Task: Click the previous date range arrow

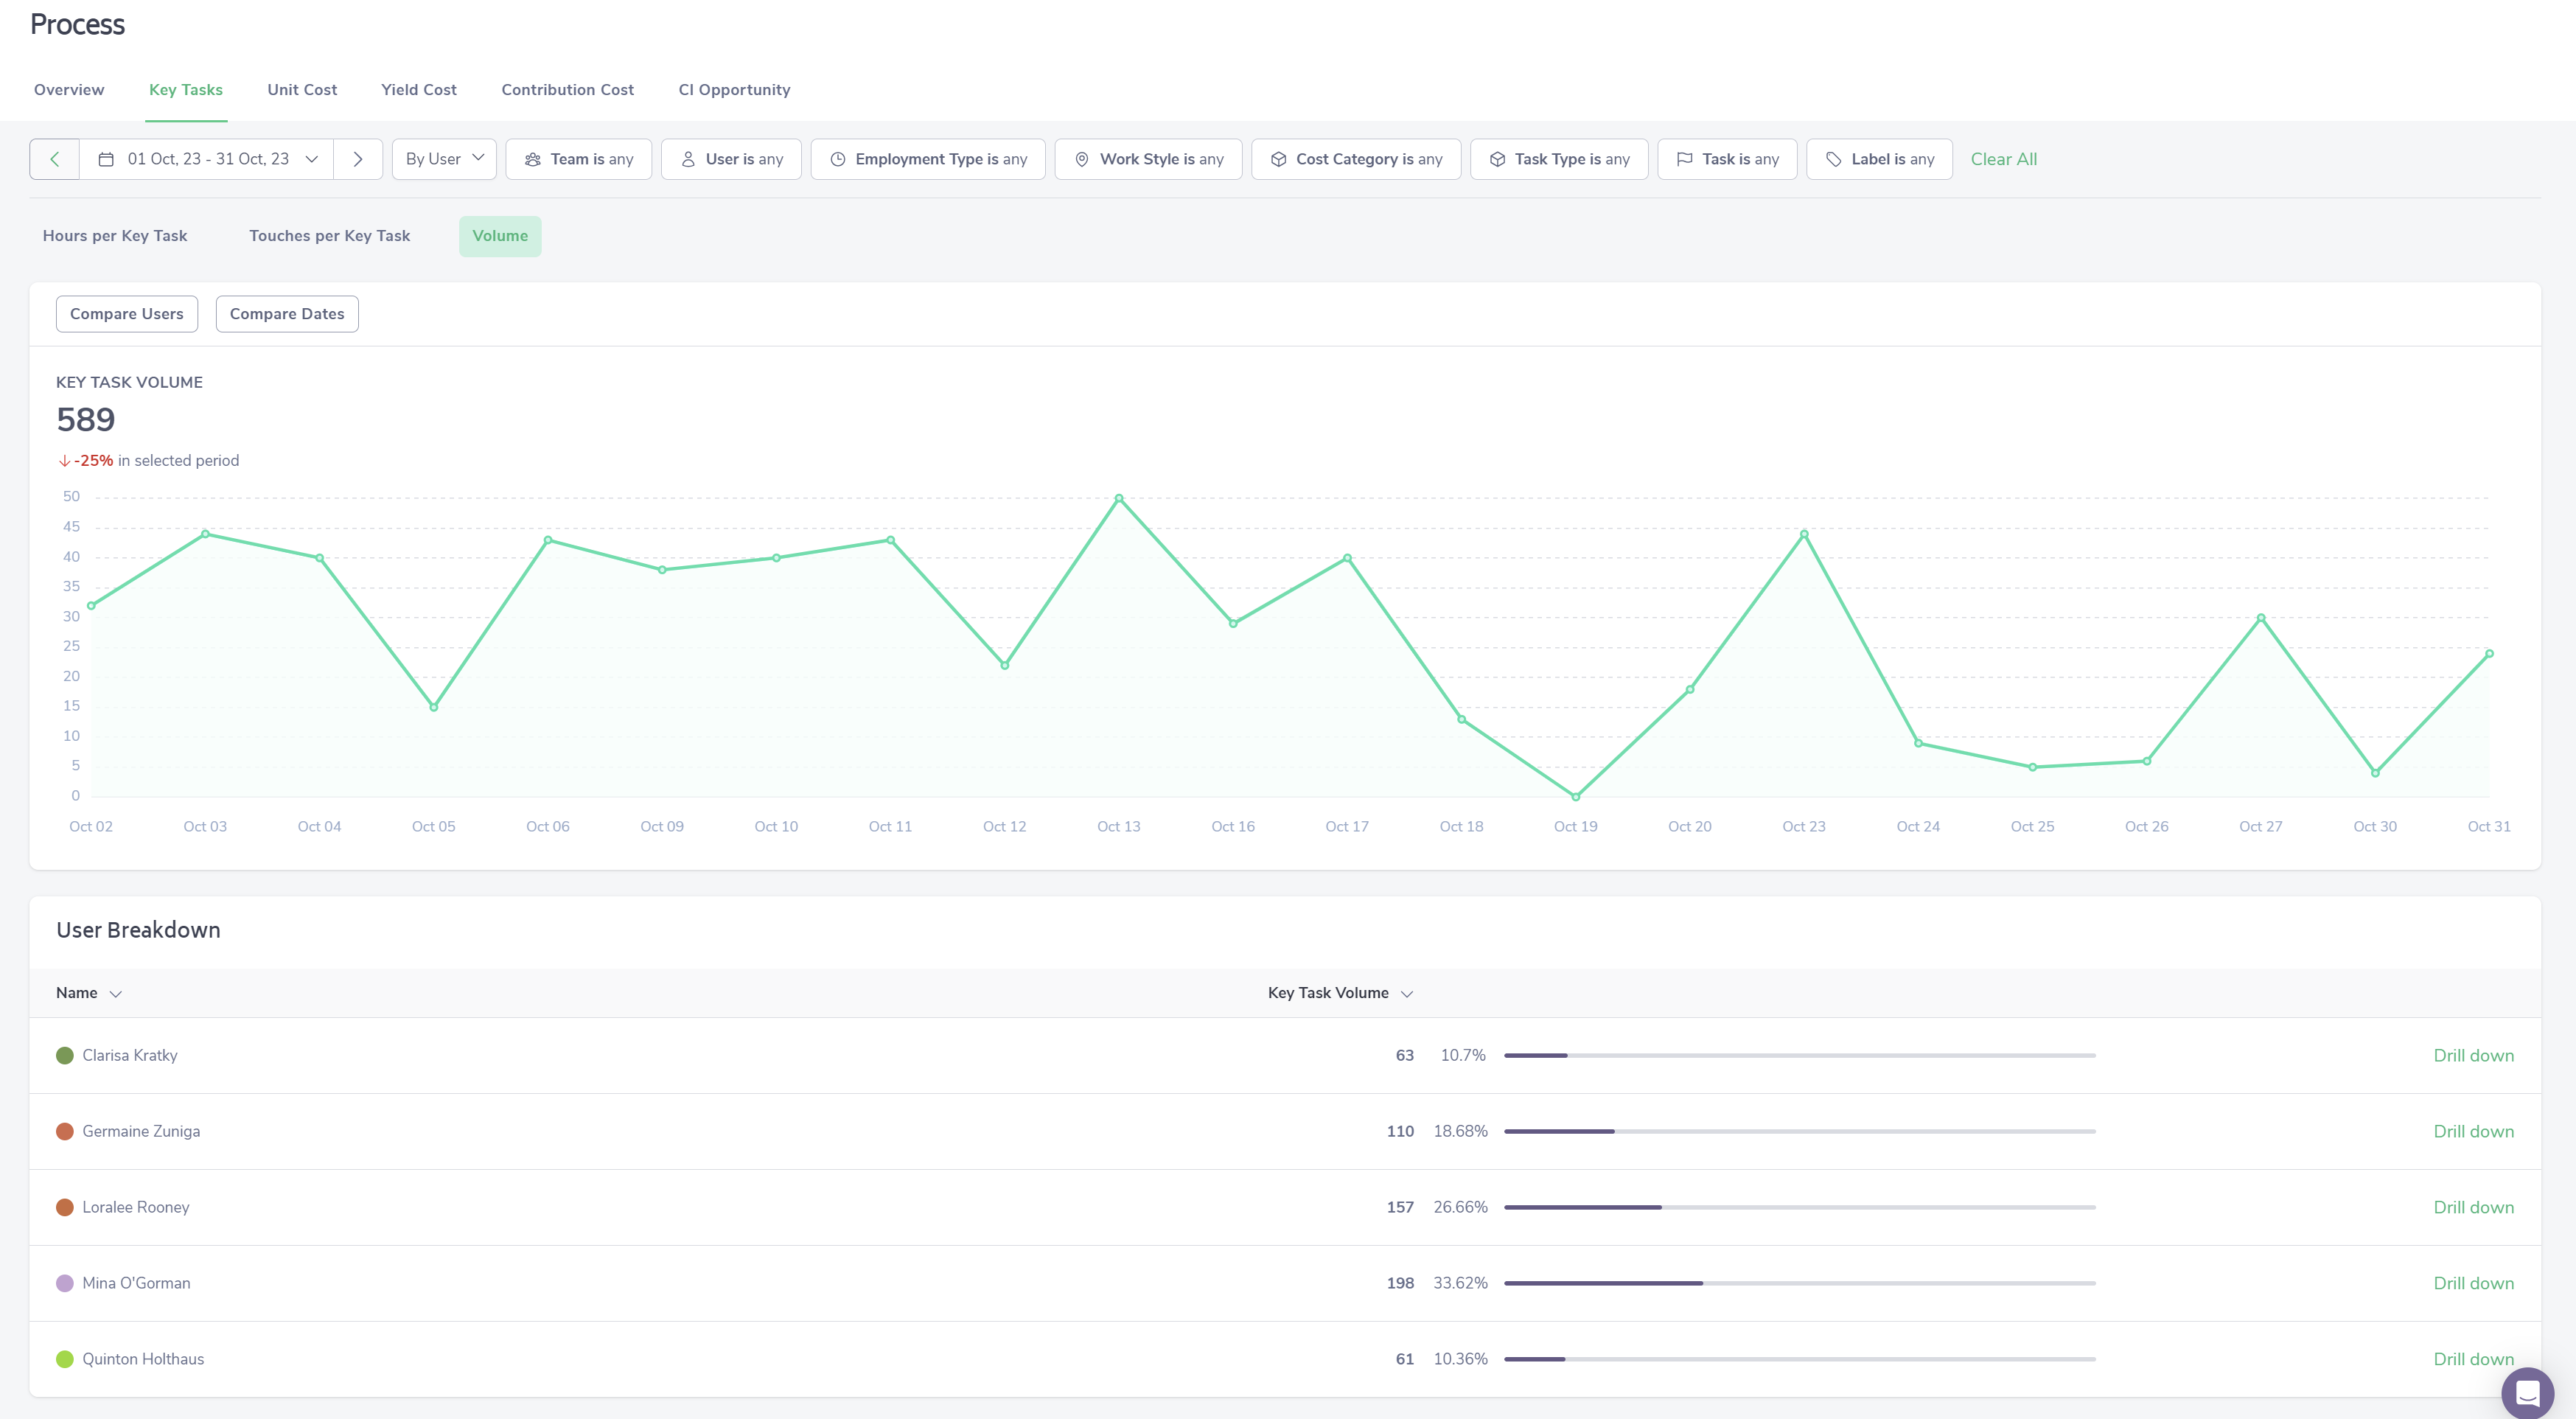Action: coord(55,159)
